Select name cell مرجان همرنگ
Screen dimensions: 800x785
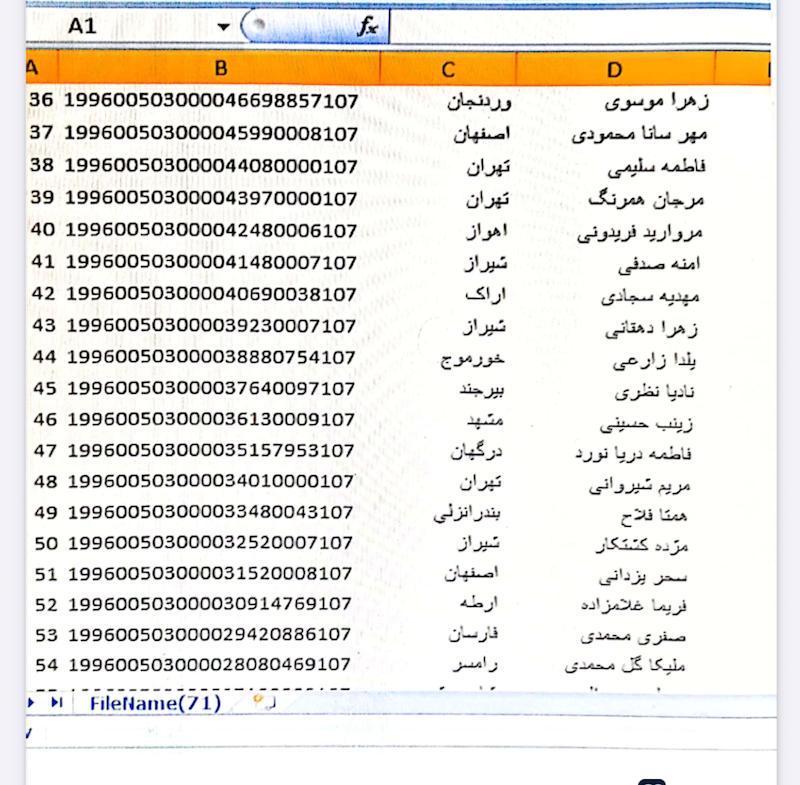point(646,199)
